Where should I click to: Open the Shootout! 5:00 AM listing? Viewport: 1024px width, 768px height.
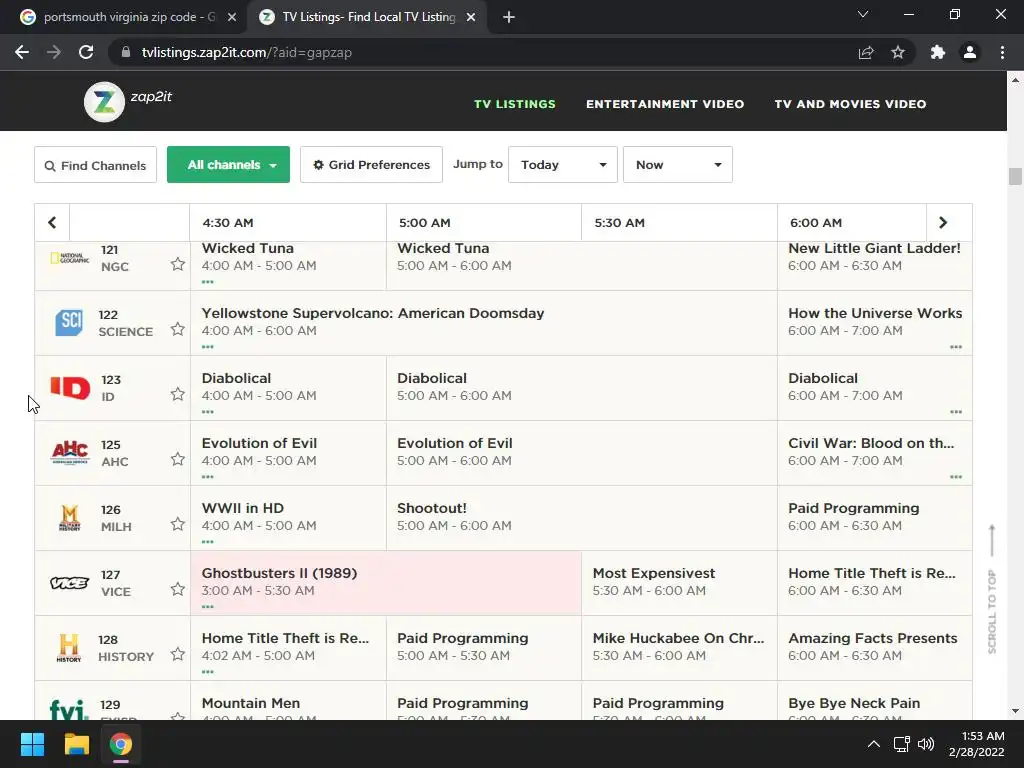tap(582, 517)
